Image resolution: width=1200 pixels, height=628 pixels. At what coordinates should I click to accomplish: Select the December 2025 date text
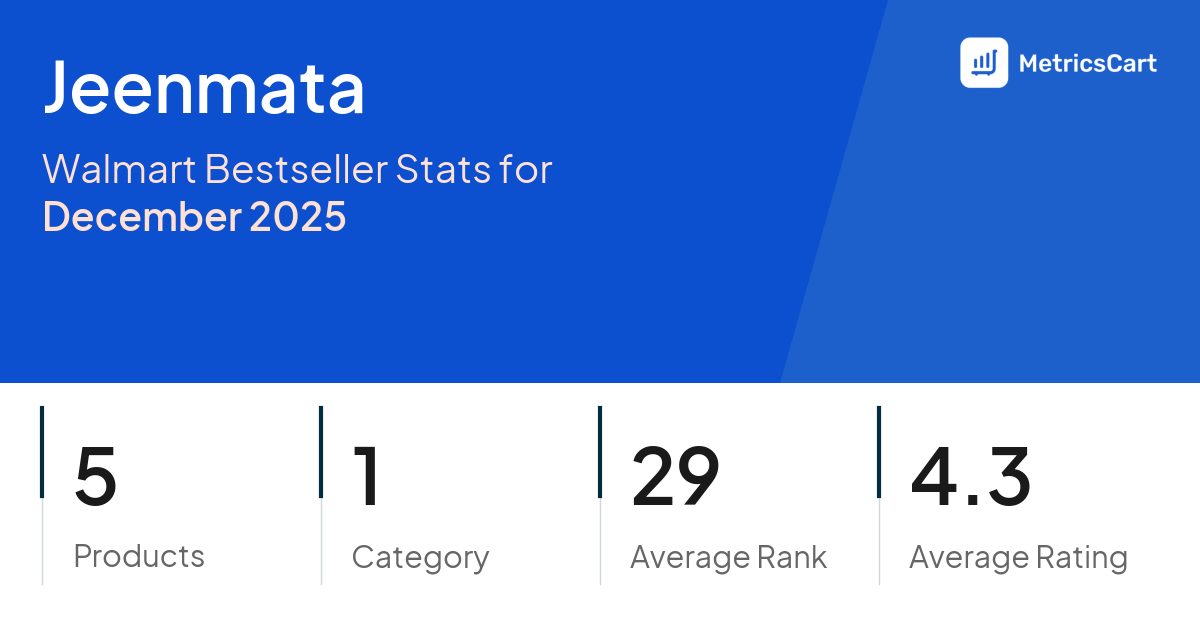pyautogui.click(x=194, y=216)
